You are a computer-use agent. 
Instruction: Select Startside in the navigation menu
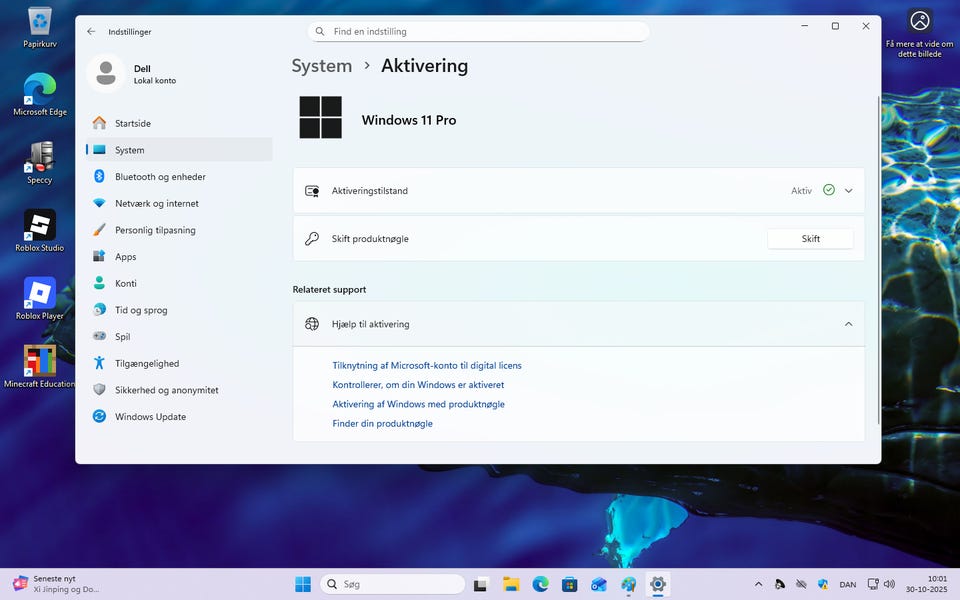[x=132, y=123]
